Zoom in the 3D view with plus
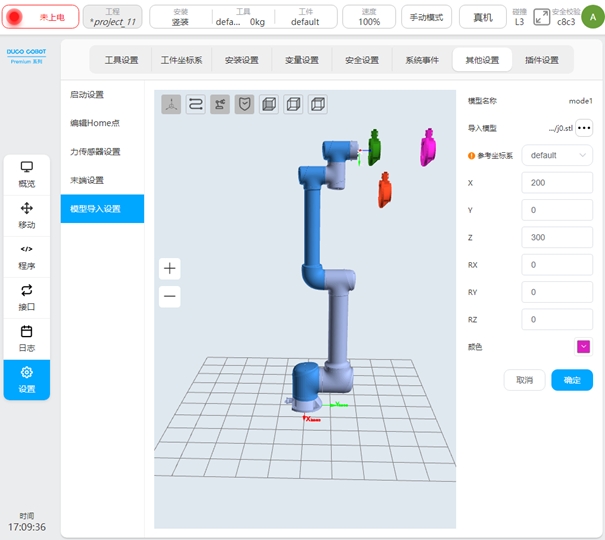Viewport: 605px width, 540px height. pos(170,268)
